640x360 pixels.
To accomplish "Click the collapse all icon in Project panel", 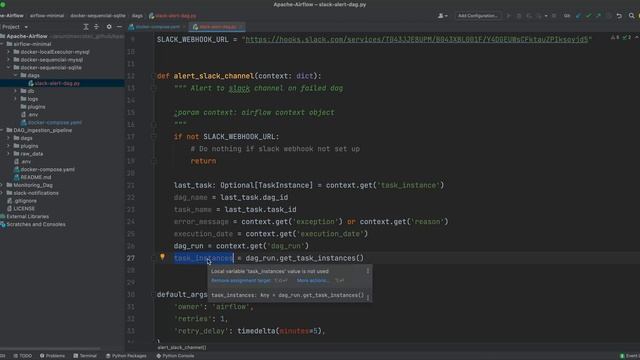I will click(x=96, y=27).
